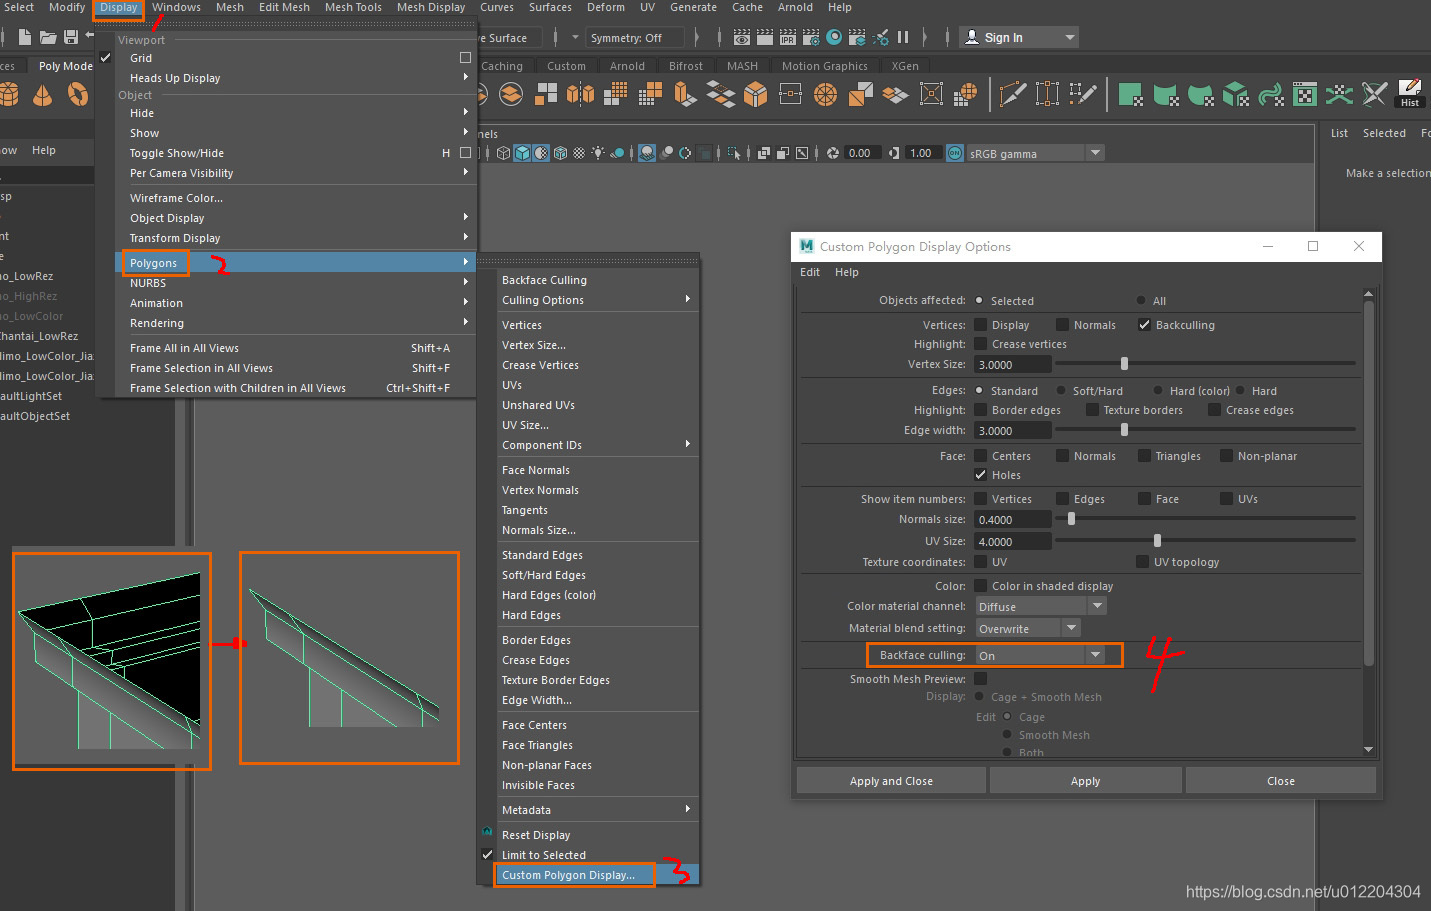Enable Smooth Mesh Preview checkbox
The width and height of the screenshot is (1431, 911).
(980, 679)
